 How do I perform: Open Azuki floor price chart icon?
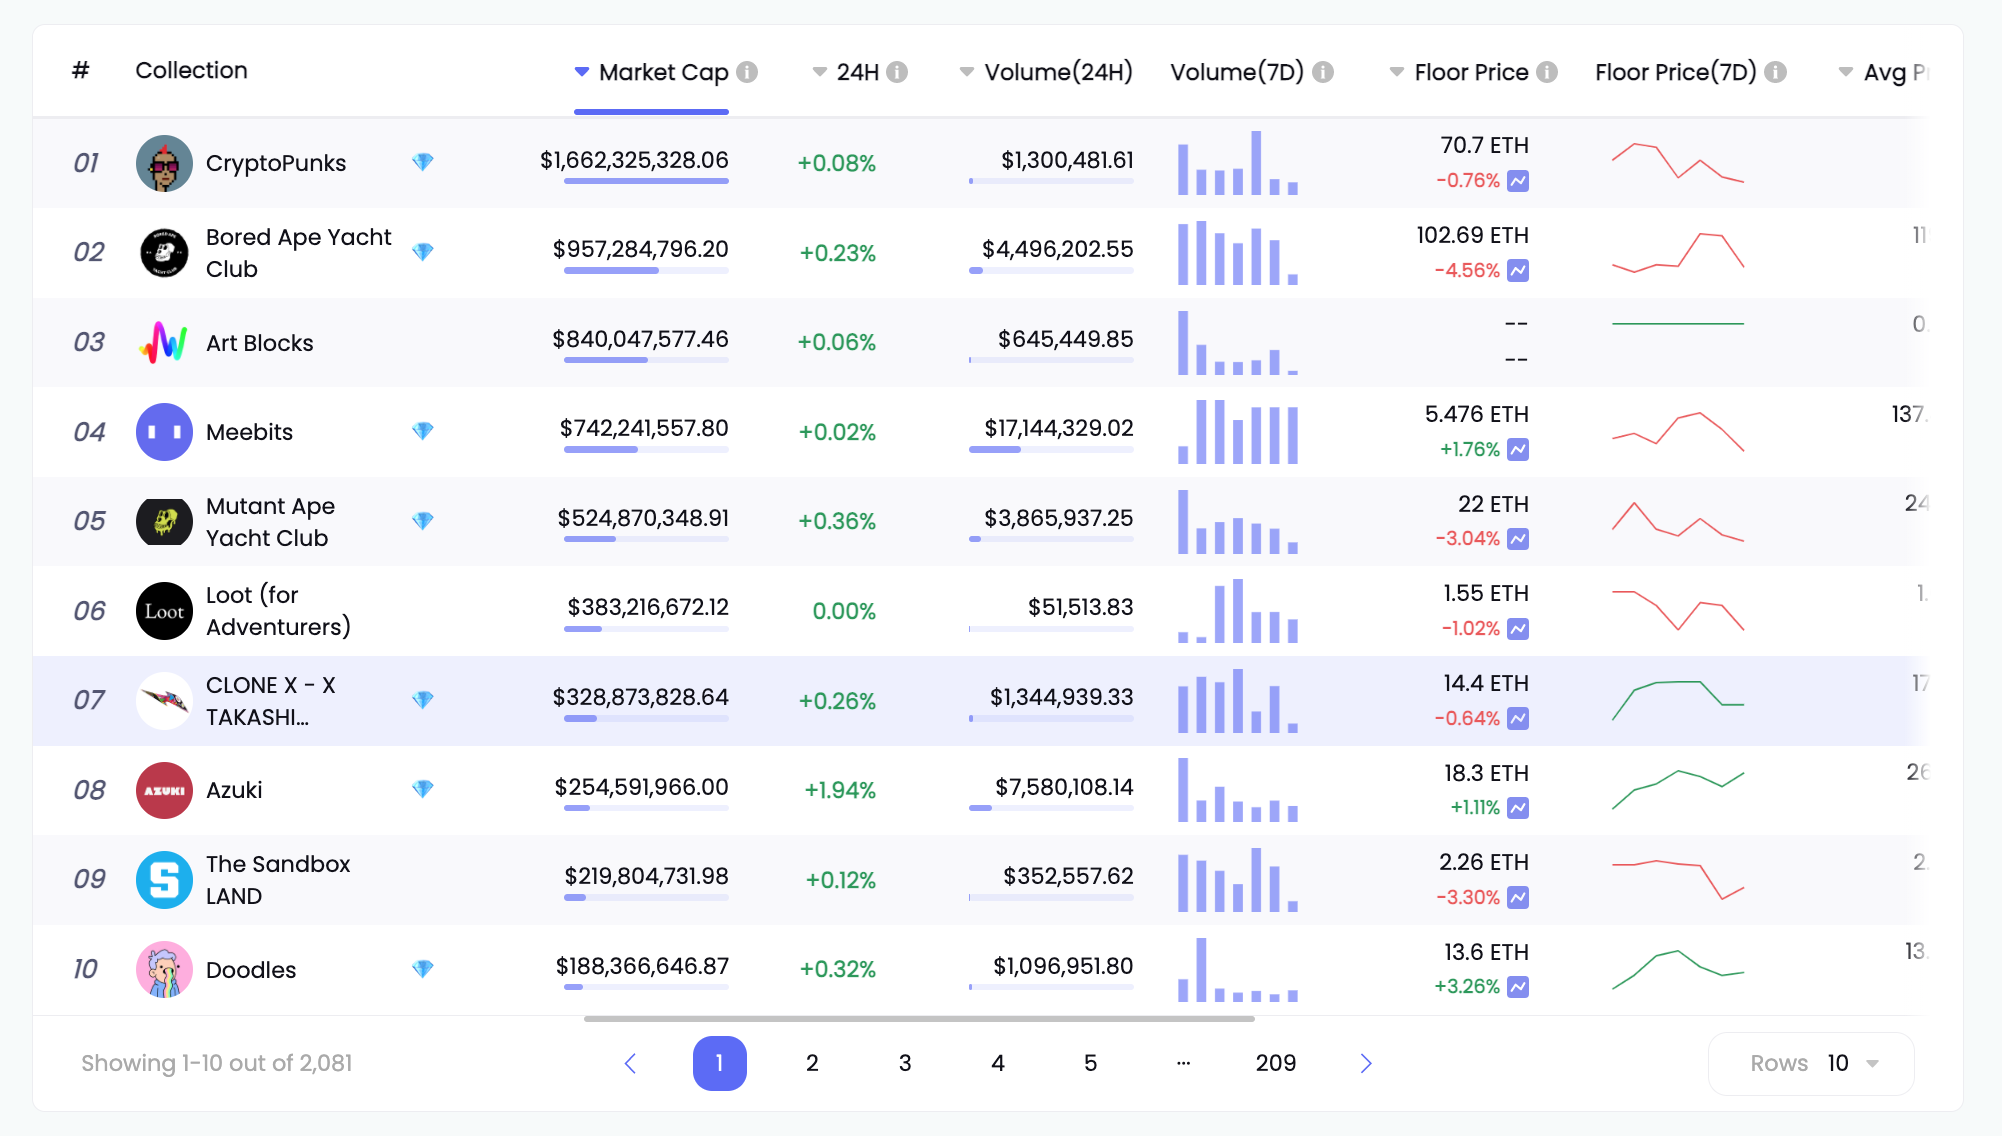(x=1518, y=807)
